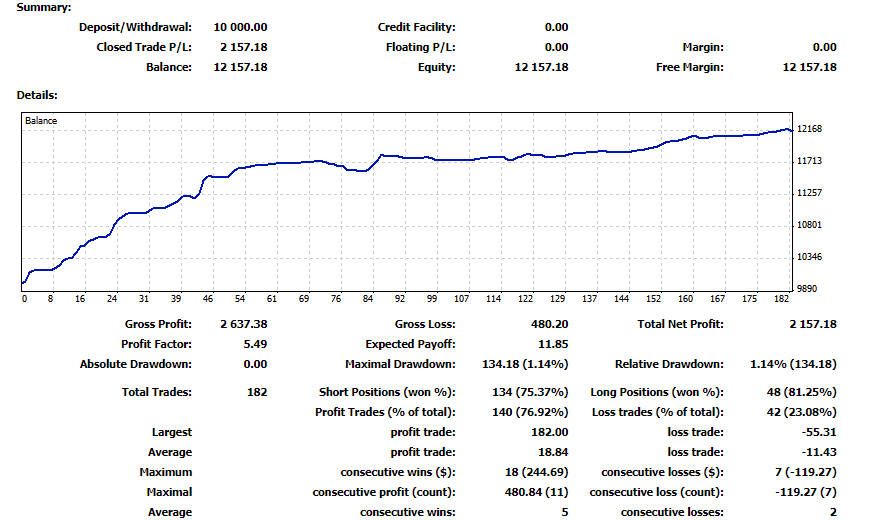Screen dimensions: 894x520
Task: Click the largest profit trade value 182.00
Action: [550, 432]
